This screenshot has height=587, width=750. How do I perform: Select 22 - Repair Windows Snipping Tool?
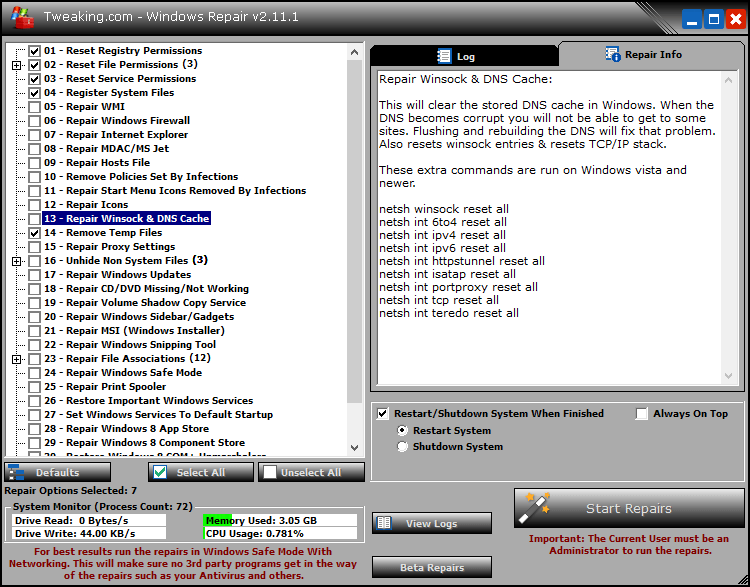click(130, 344)
